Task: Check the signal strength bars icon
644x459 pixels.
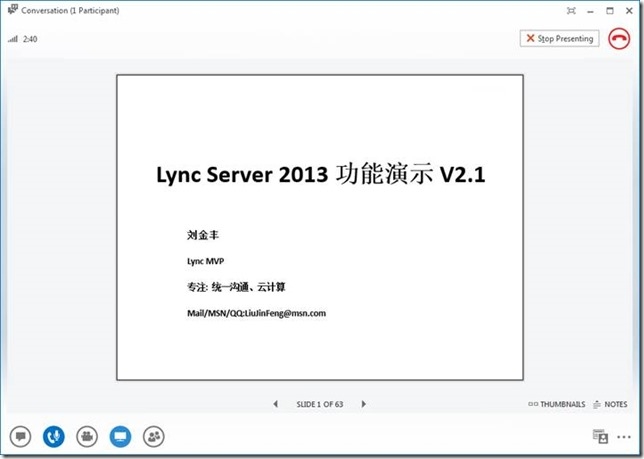Action: click(13, 39)
